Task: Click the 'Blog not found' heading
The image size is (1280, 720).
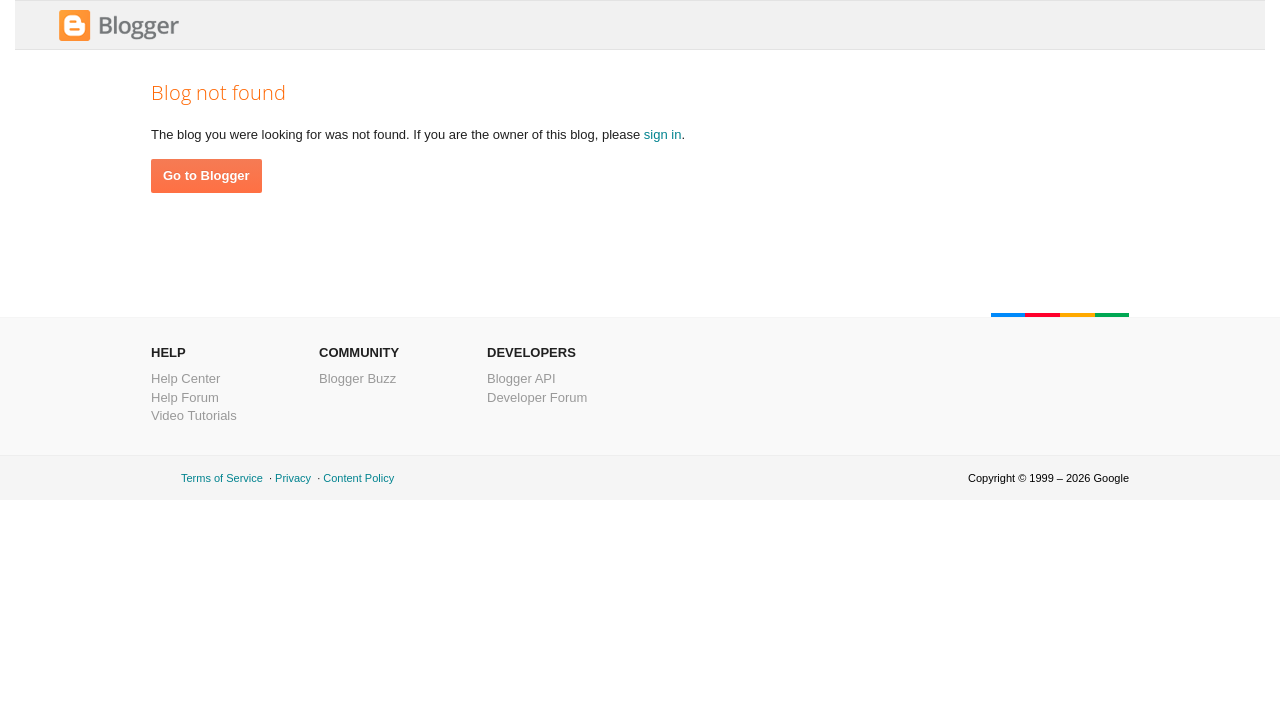Action: coord(218,93)
